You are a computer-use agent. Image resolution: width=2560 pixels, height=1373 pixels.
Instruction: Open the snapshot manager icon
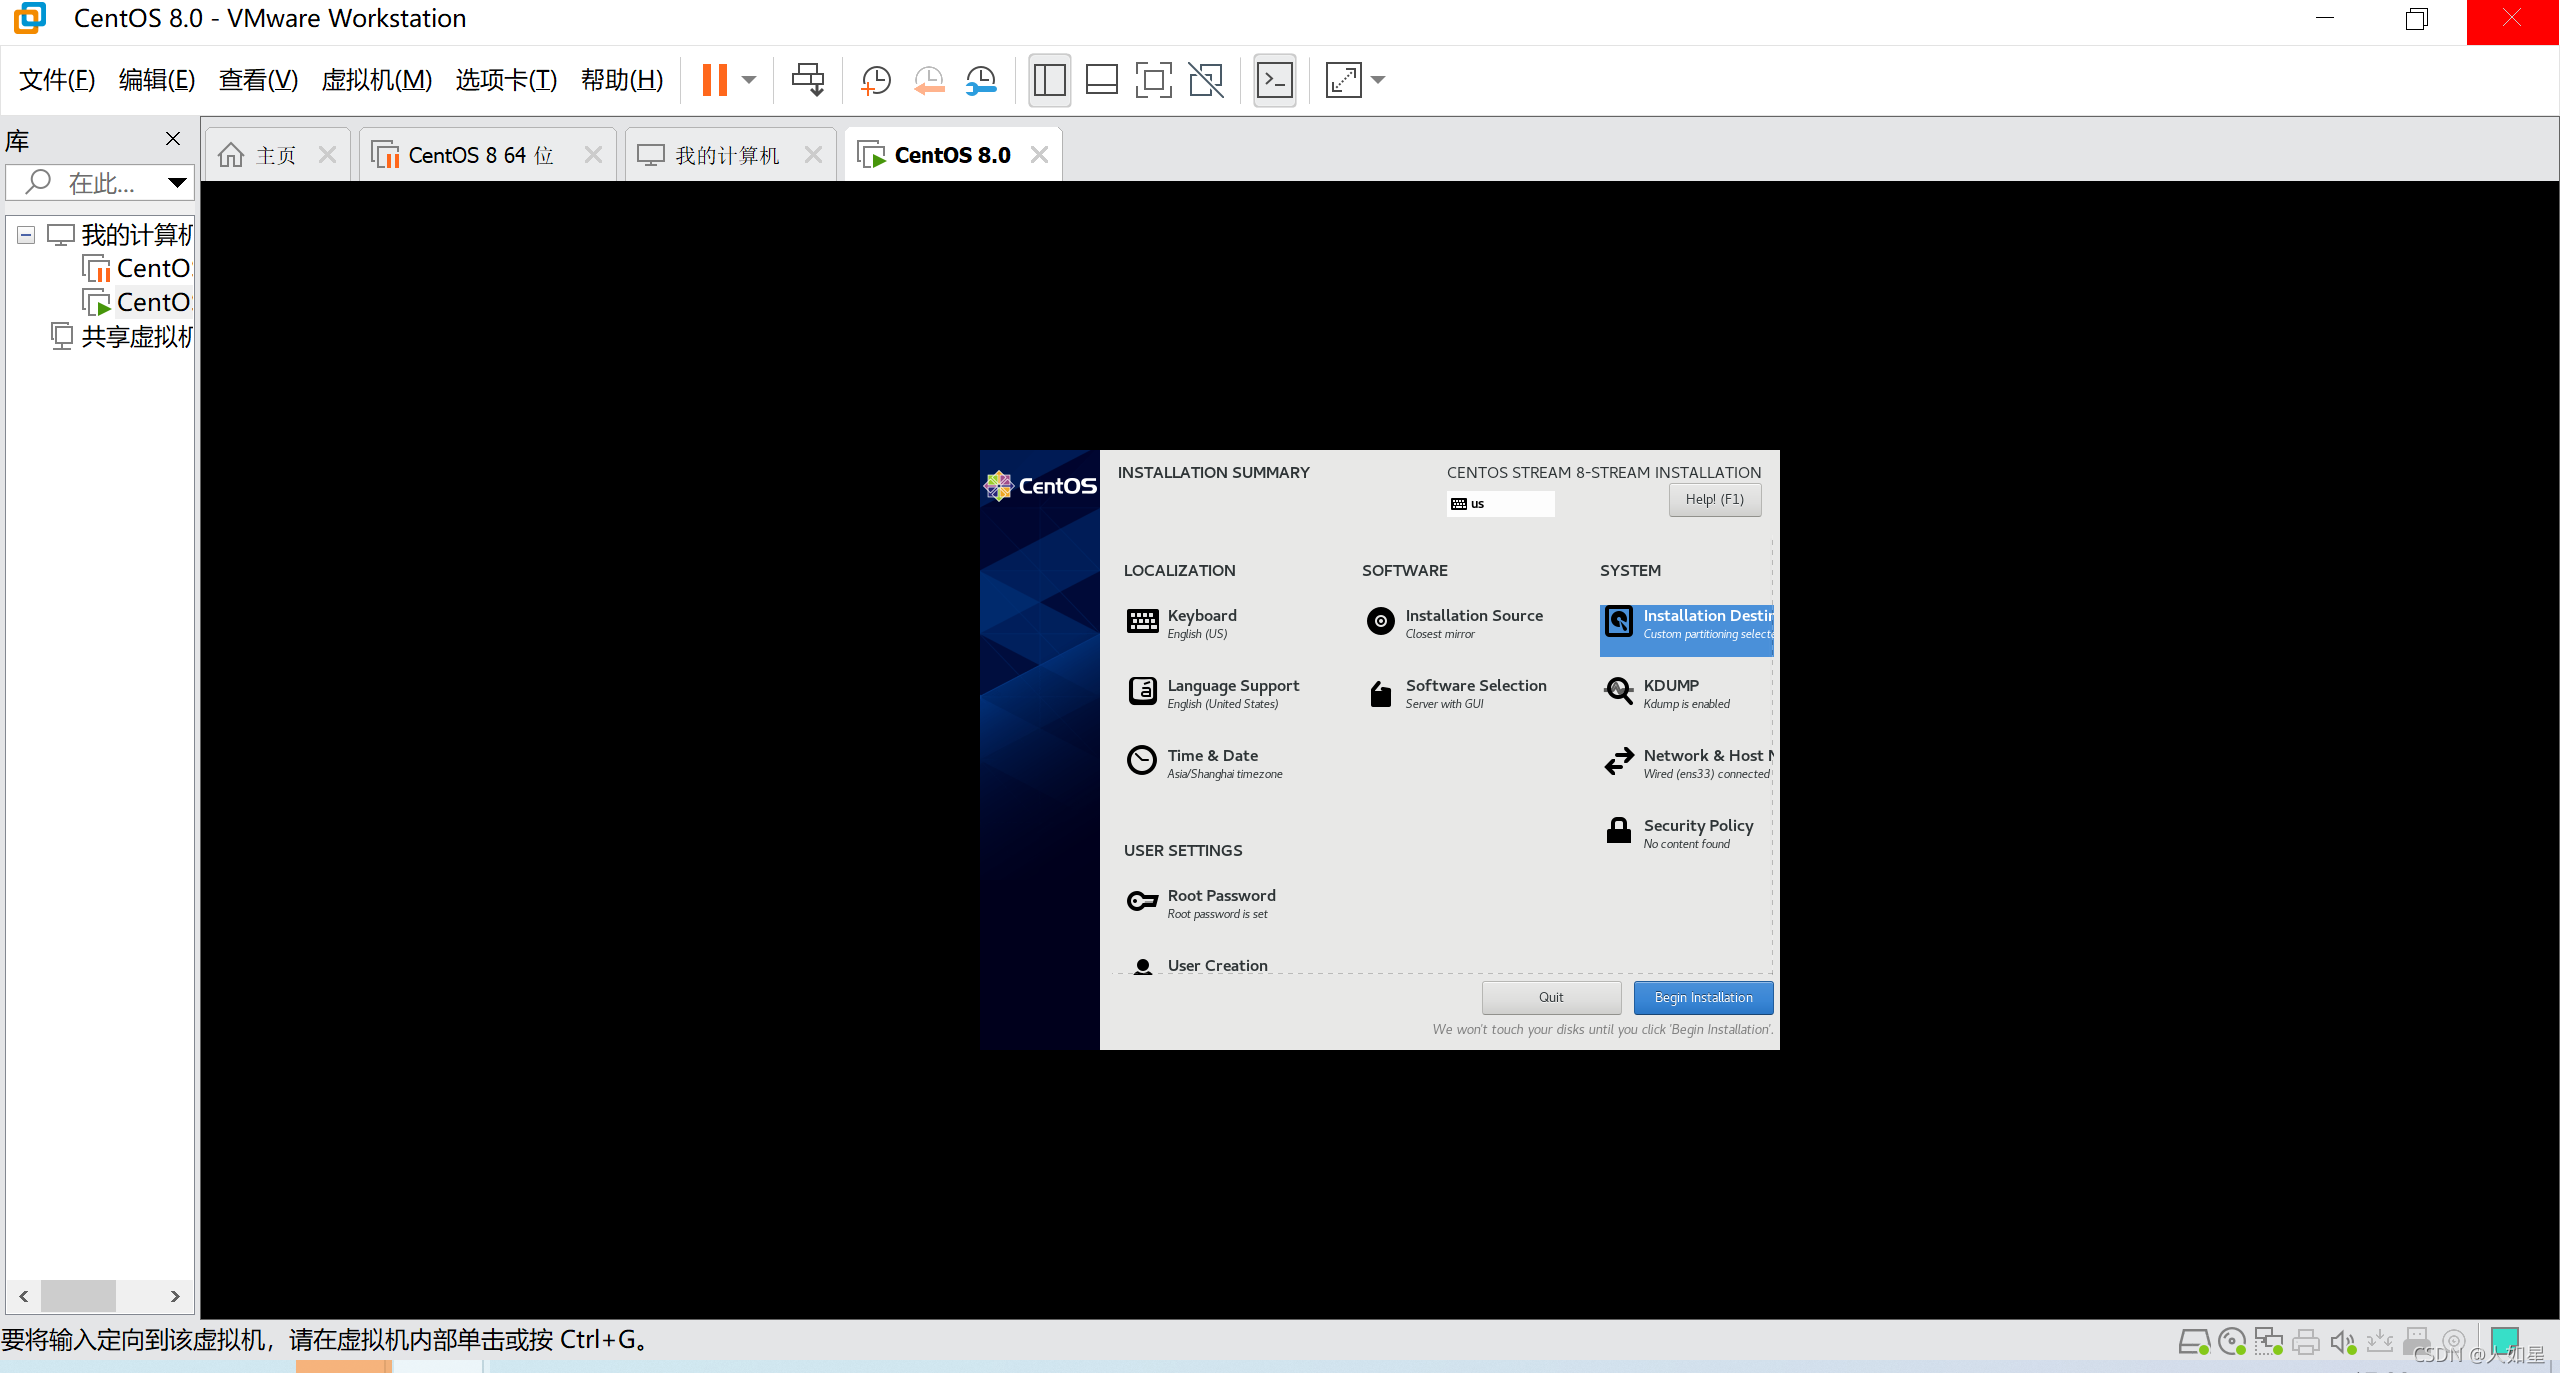[x=981, y=80]
